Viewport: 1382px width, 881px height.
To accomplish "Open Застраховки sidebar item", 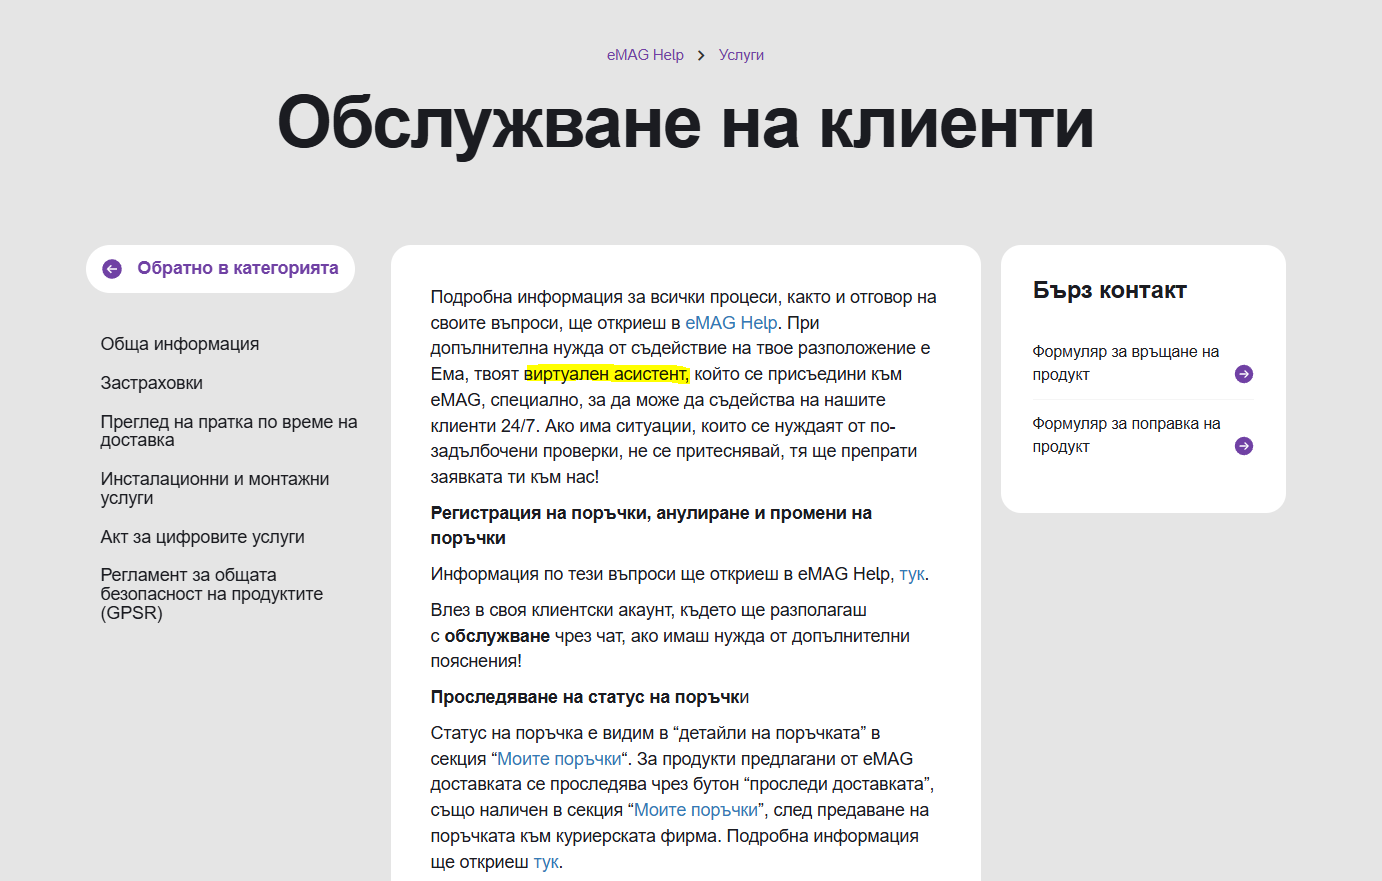I will click(x=152, y=383).
